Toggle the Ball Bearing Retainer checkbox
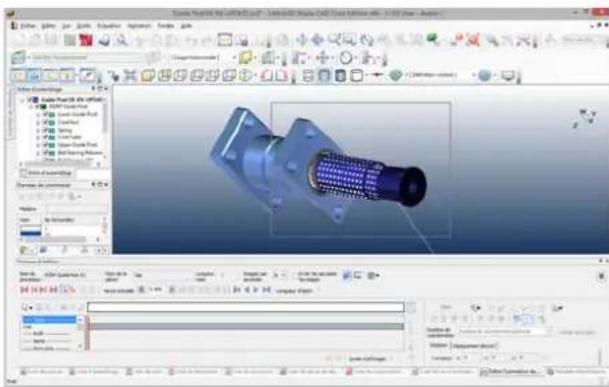Viewport: 609px width, 387px height. (x=45, y=153)
